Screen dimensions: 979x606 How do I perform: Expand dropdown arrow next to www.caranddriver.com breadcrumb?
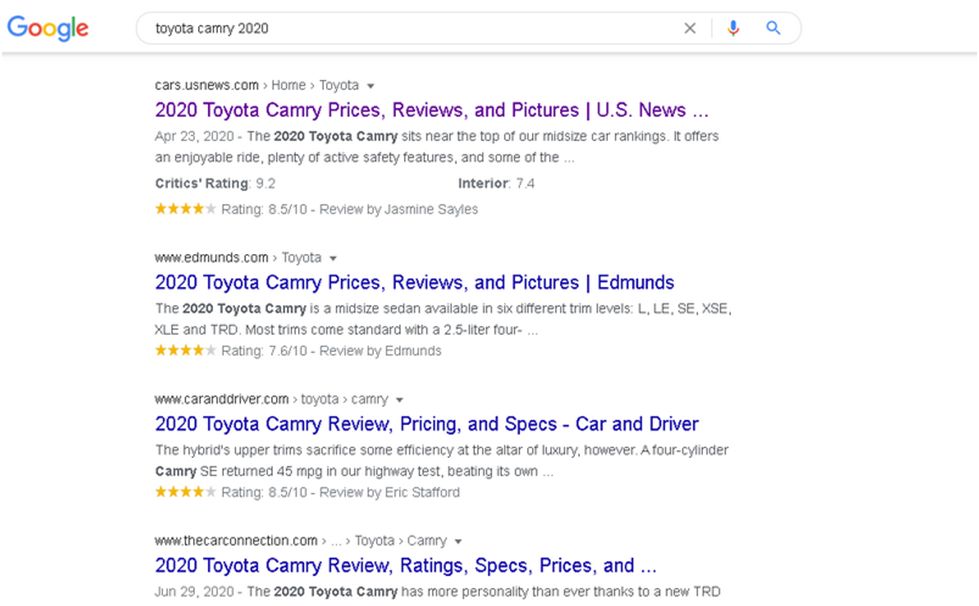[x=400, y=400]
